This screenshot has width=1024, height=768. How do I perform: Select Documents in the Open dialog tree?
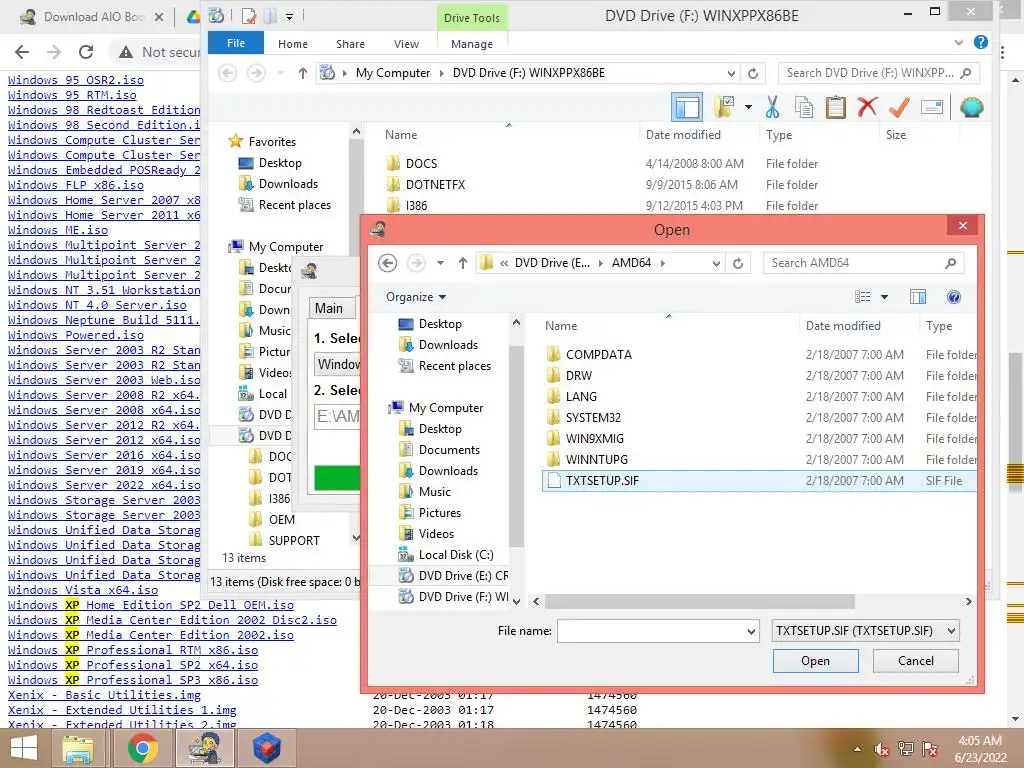[449, 450]
